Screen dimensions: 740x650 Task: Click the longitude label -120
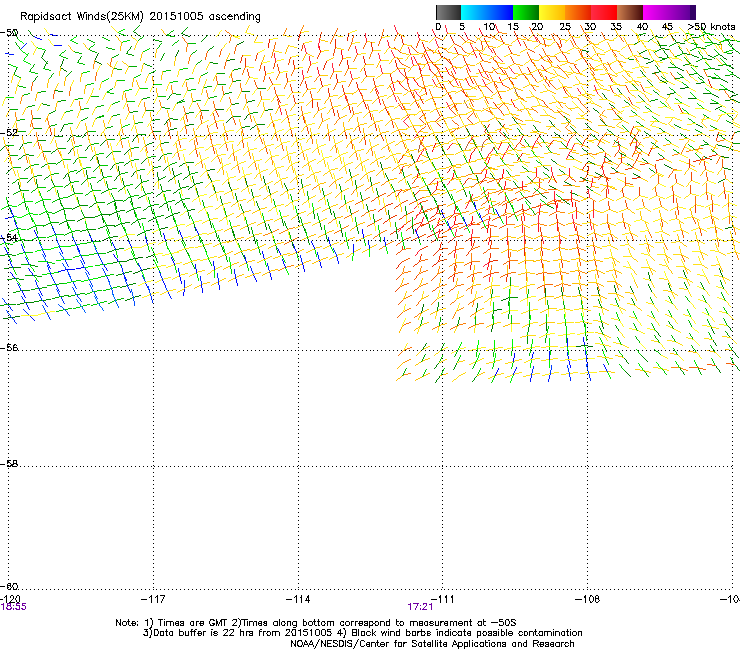[x=10, y=599]
